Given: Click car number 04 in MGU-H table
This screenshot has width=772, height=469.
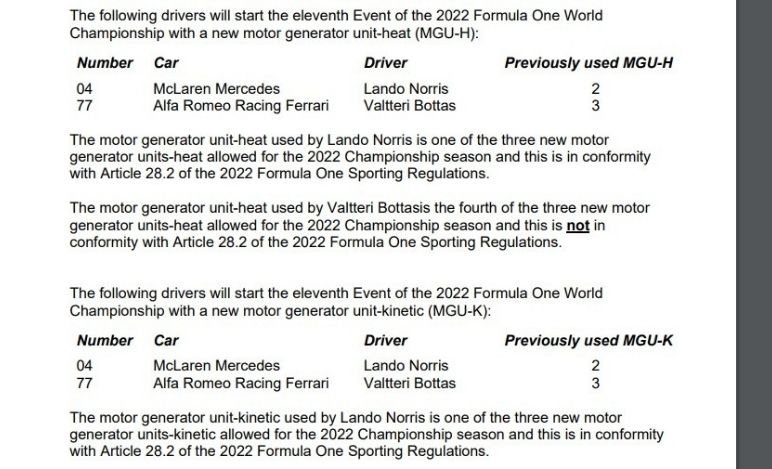Looking at the screenshot, I should coord(85,89).
